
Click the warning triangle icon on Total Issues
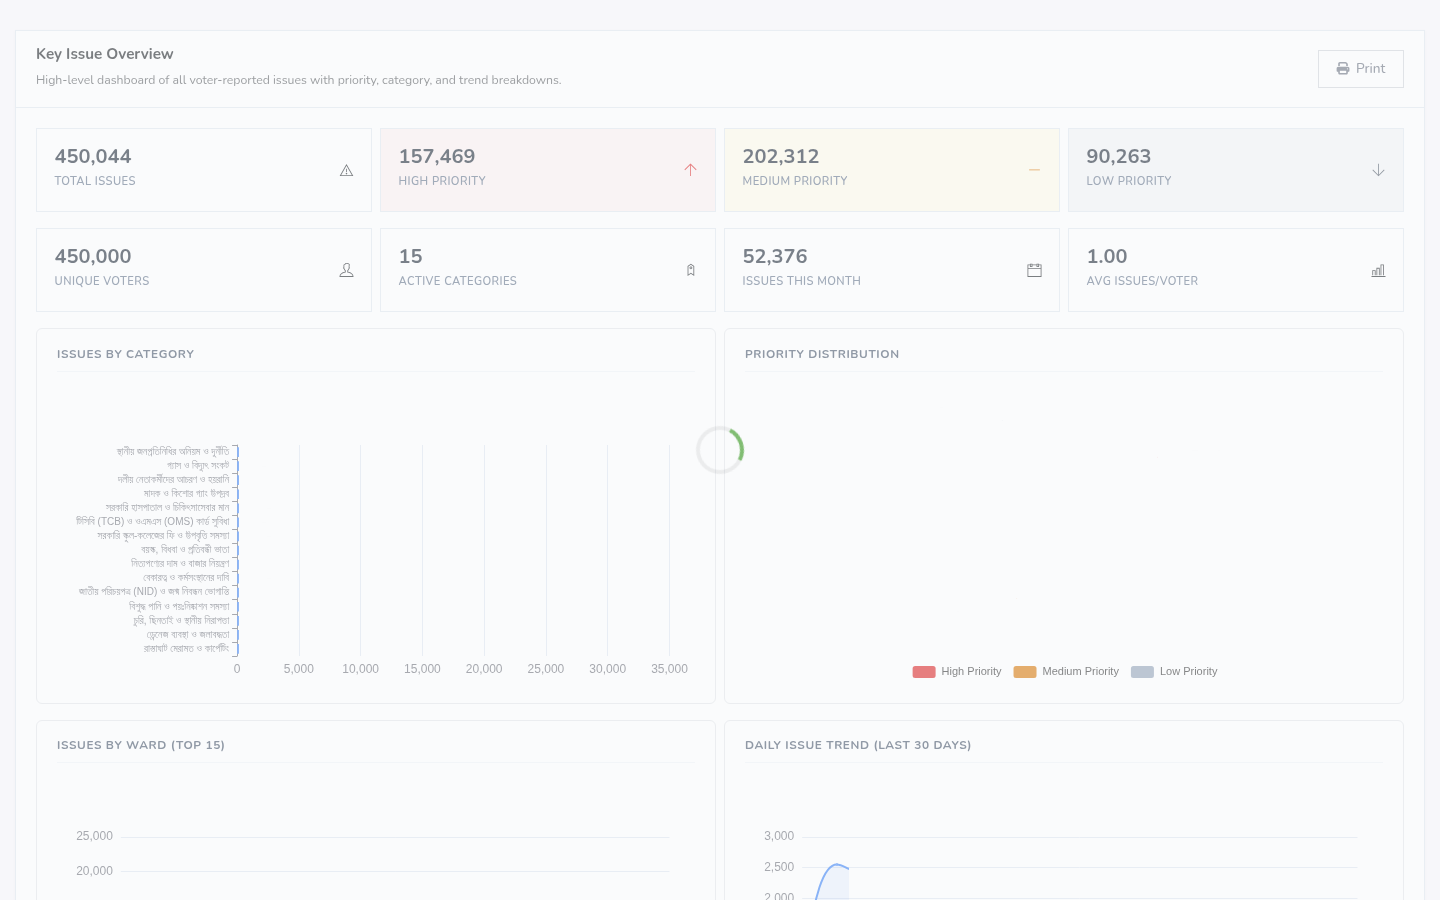pos(346,170)
